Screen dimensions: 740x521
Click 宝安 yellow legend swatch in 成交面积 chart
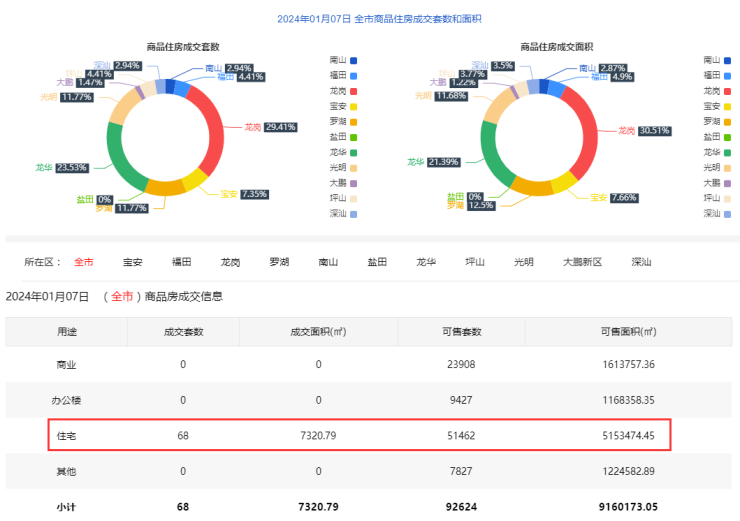click(728, 106)
